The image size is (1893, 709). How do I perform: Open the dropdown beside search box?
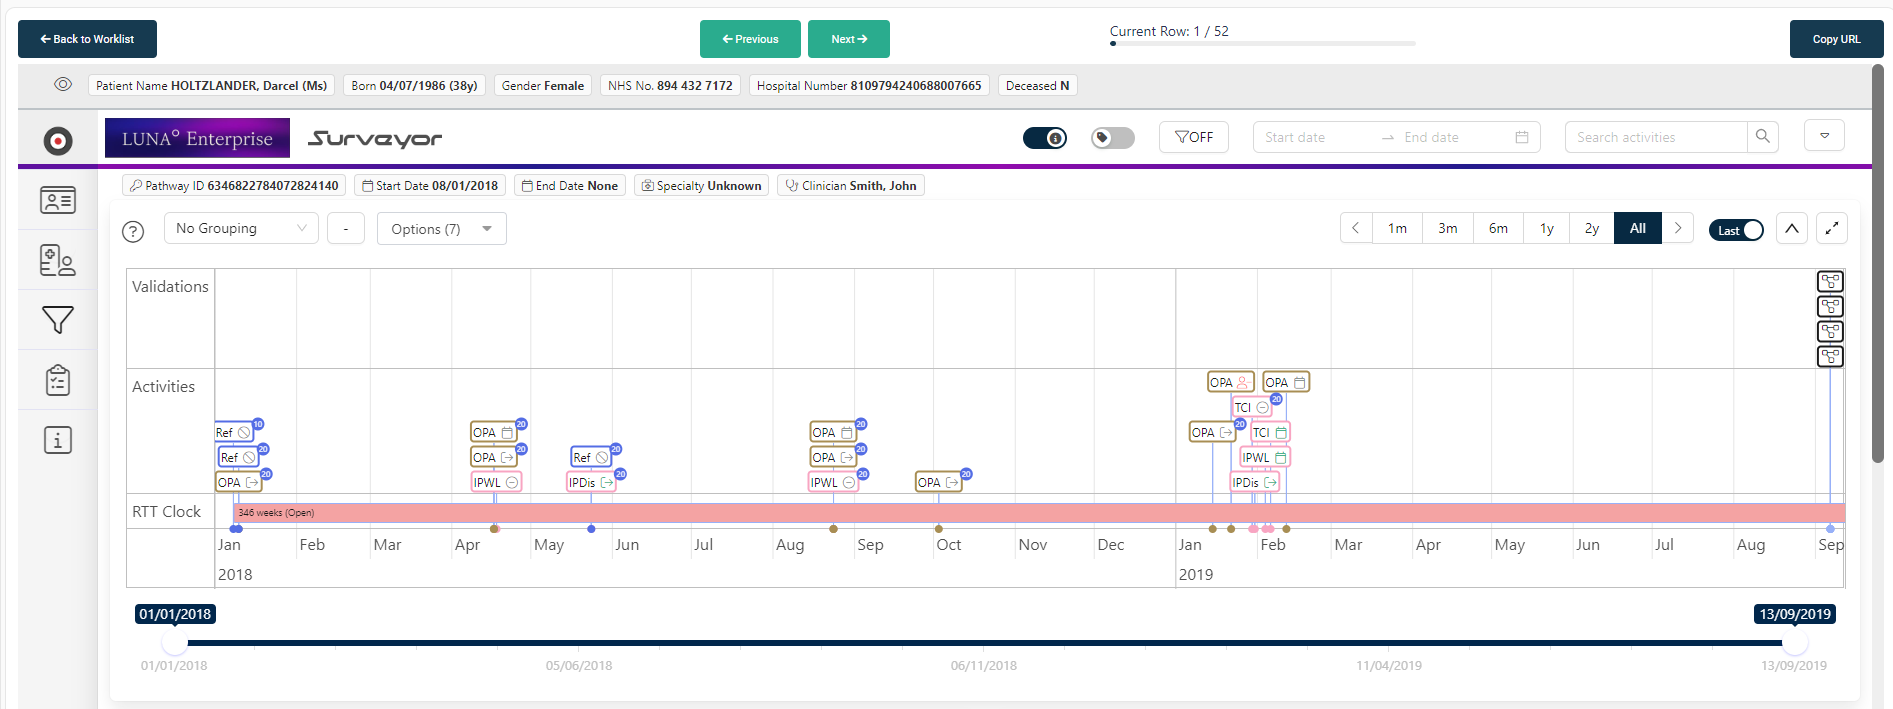tap(1824, 136)
